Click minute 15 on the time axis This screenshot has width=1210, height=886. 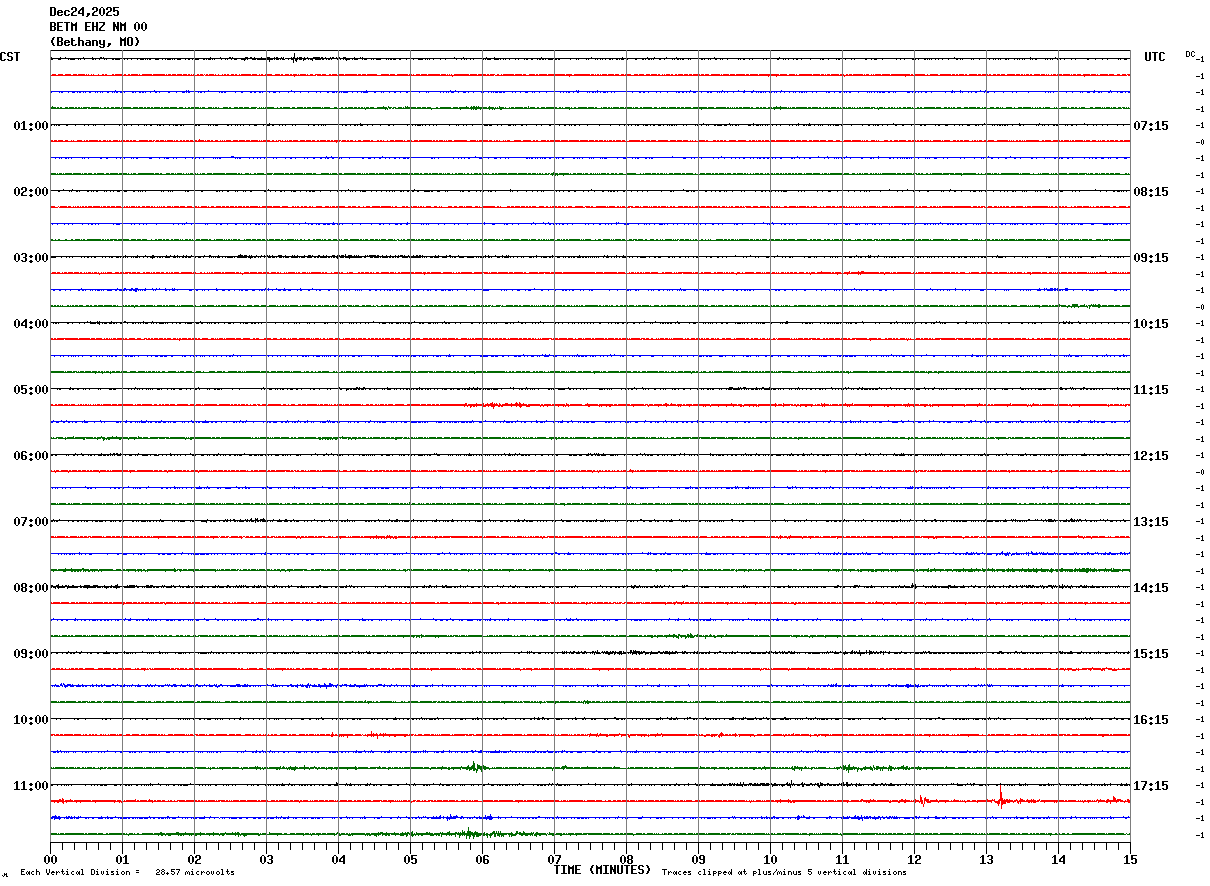[1130, 859]
